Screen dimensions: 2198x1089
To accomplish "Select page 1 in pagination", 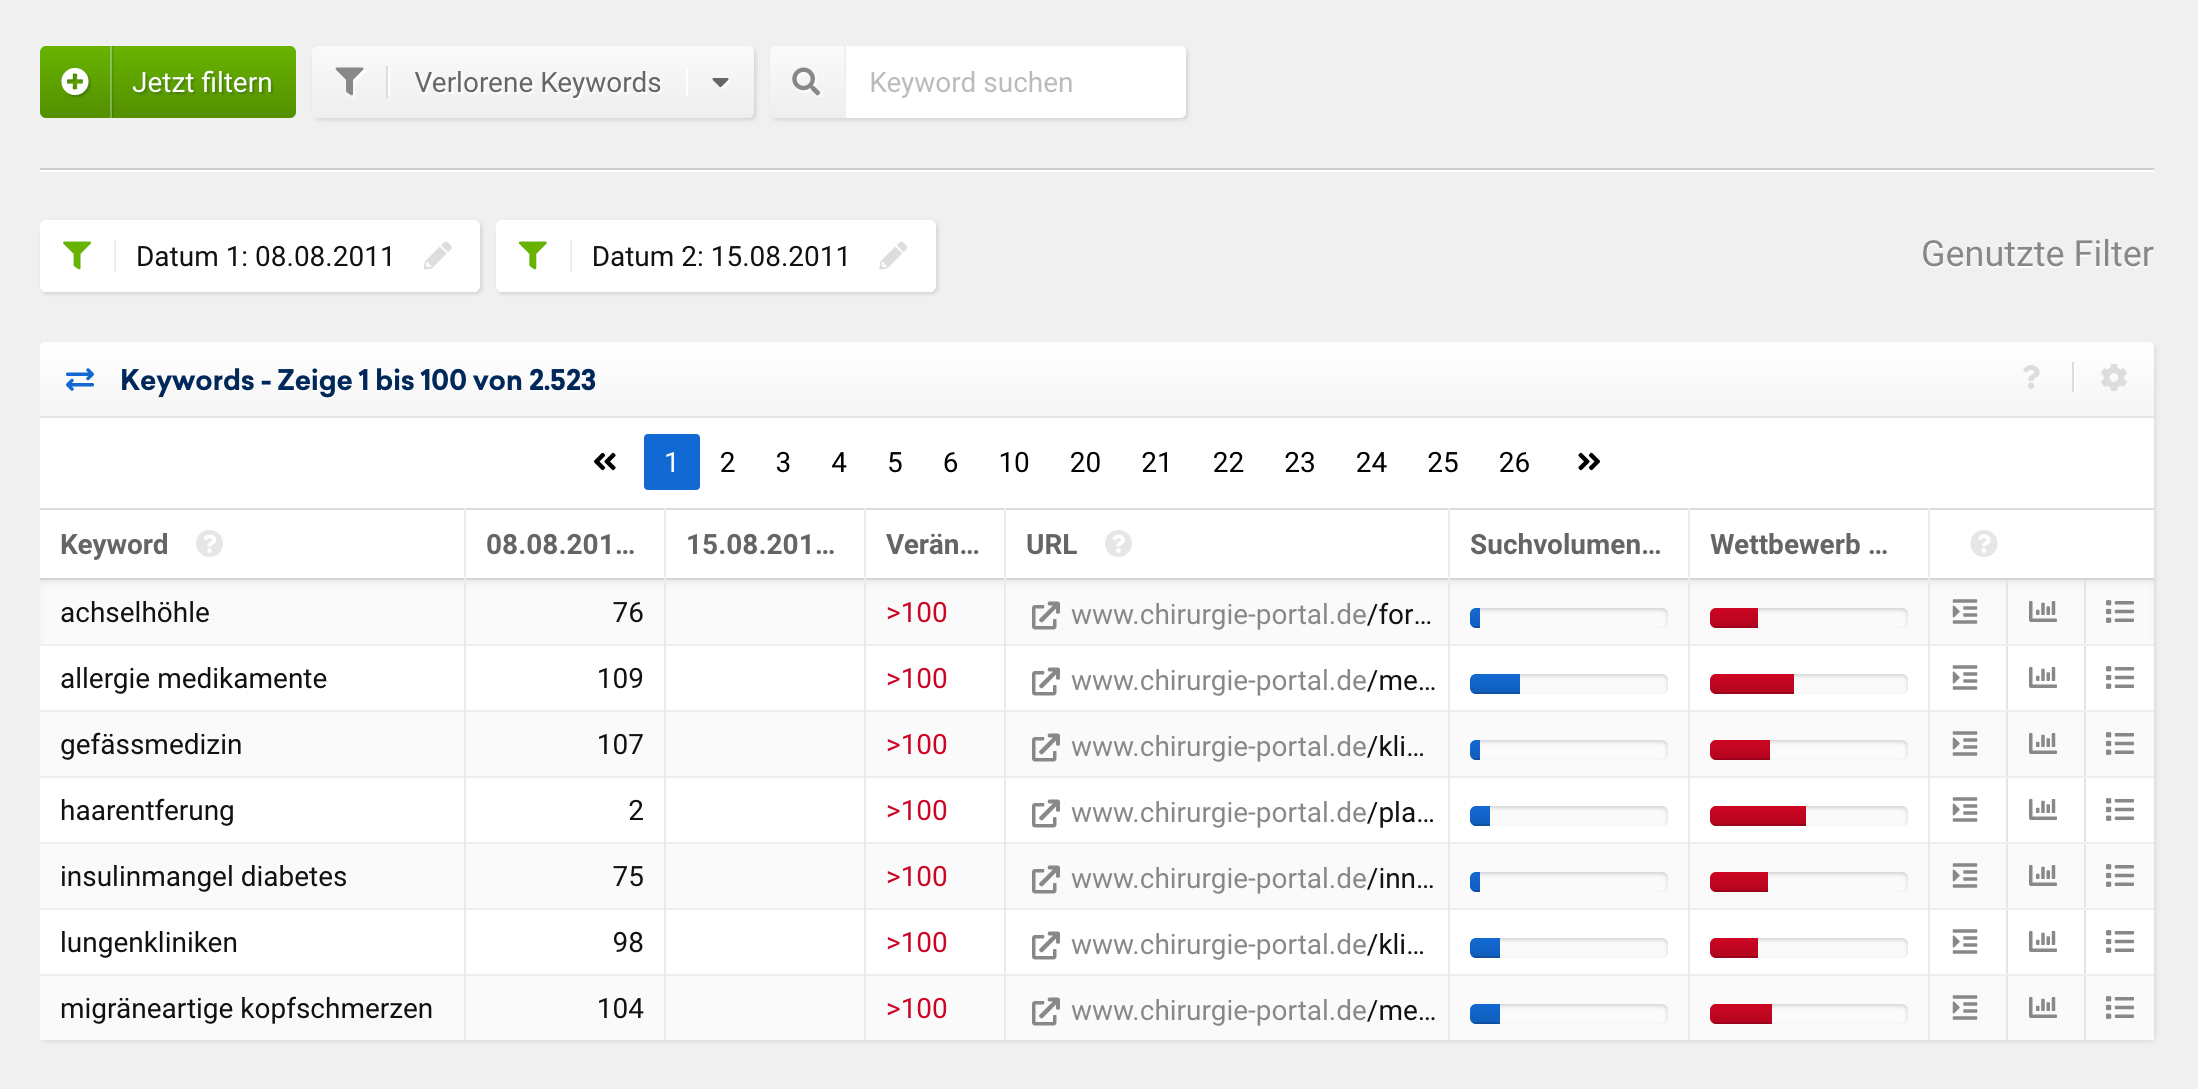I will (672, 462).
